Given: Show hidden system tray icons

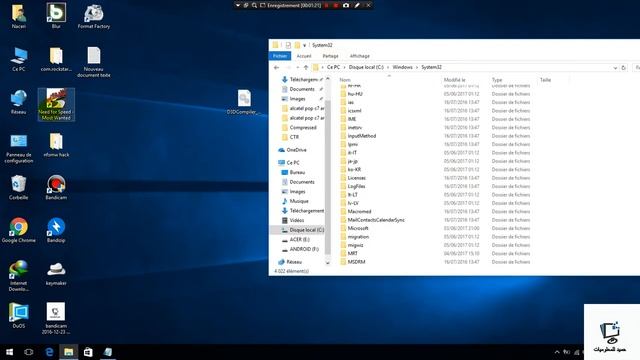Looking at the screenshot, I should tap(557, 352).
